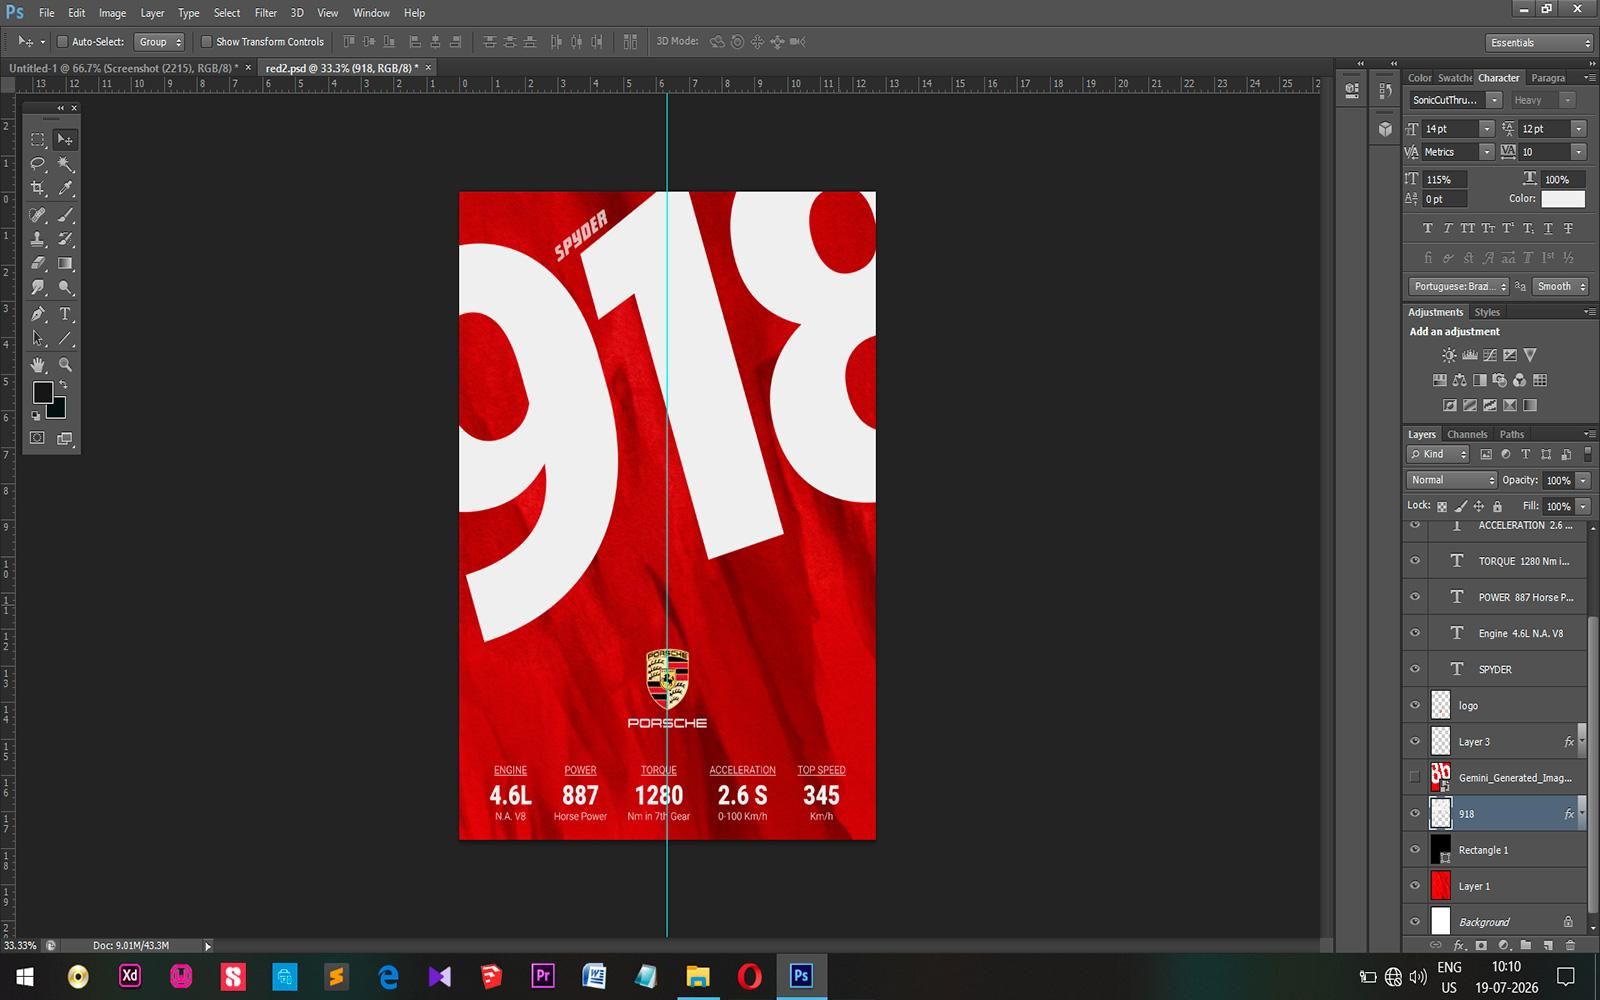This screenshot has height=1000, width=1600.
Task: Hide the Background layer
Action: [x=1415, y=922]
